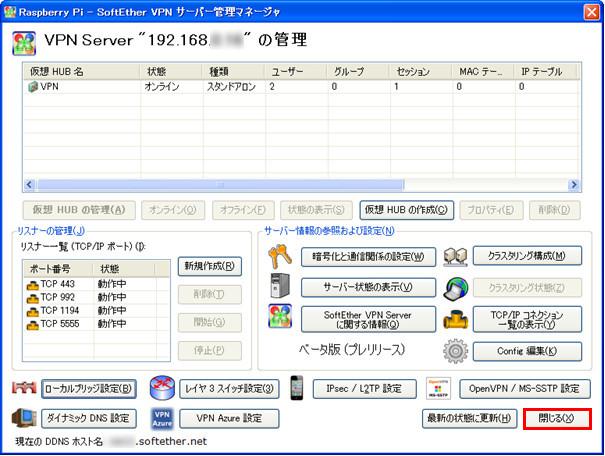Click 新規作成(R) listener button
The width and height of the screenshot is (605, 456).
pos(210,266)
